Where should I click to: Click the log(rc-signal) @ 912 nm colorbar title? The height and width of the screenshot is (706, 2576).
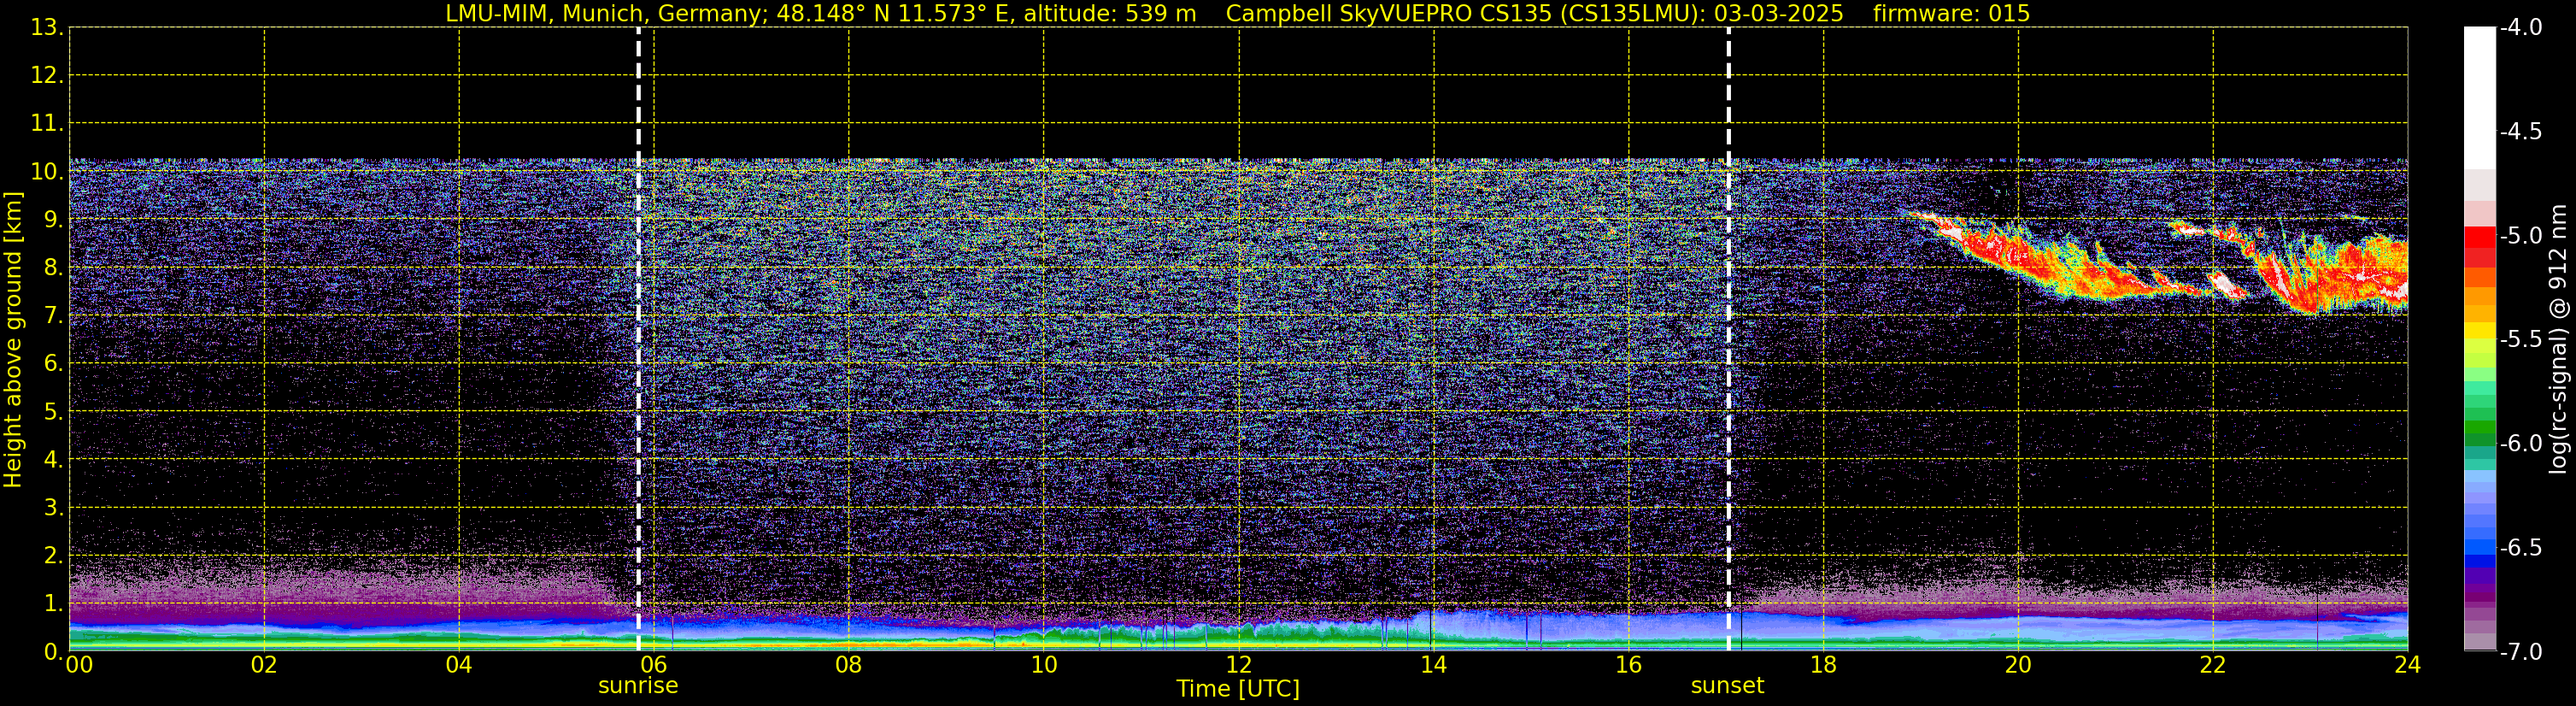click(2560, 339)
